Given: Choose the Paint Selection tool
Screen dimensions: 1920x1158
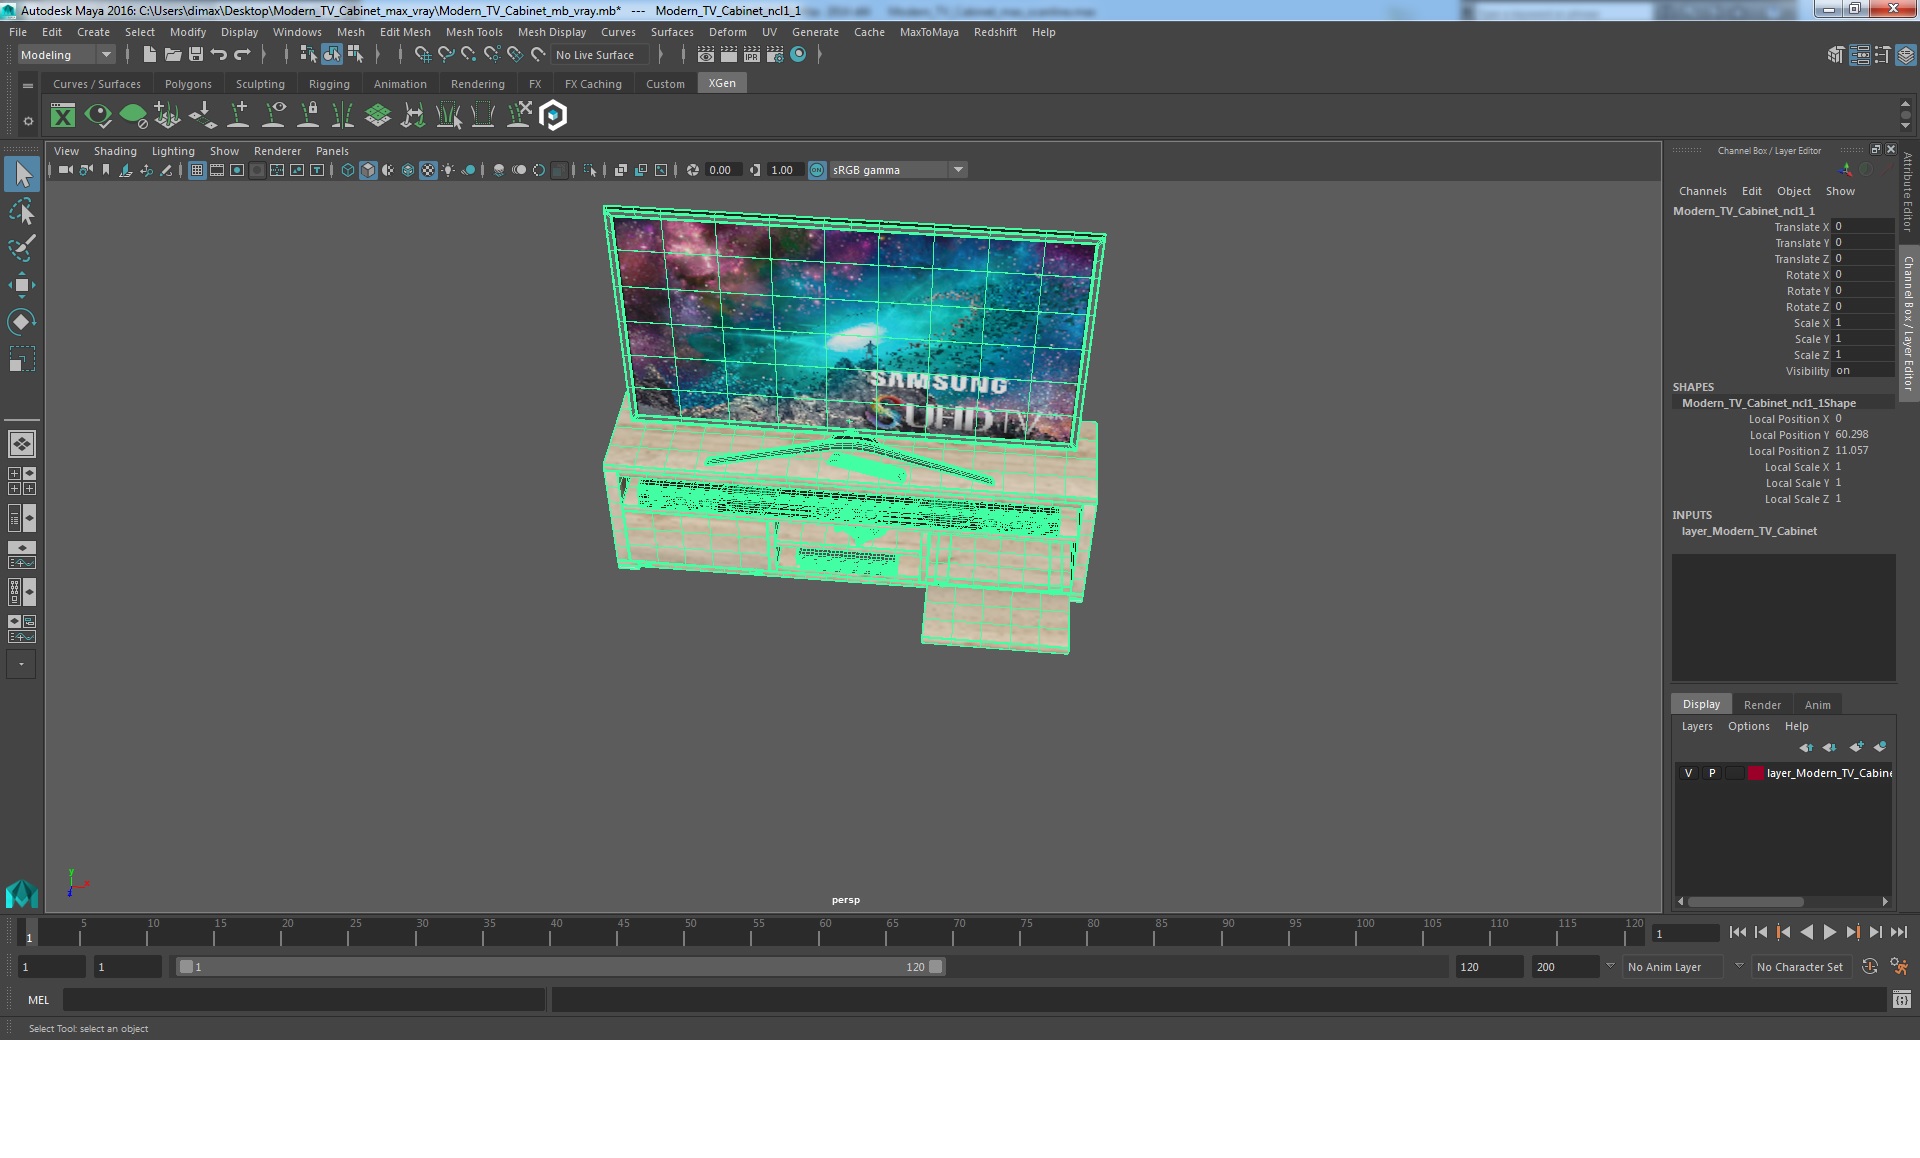Looking at the screenshot, I should [21, 248].
